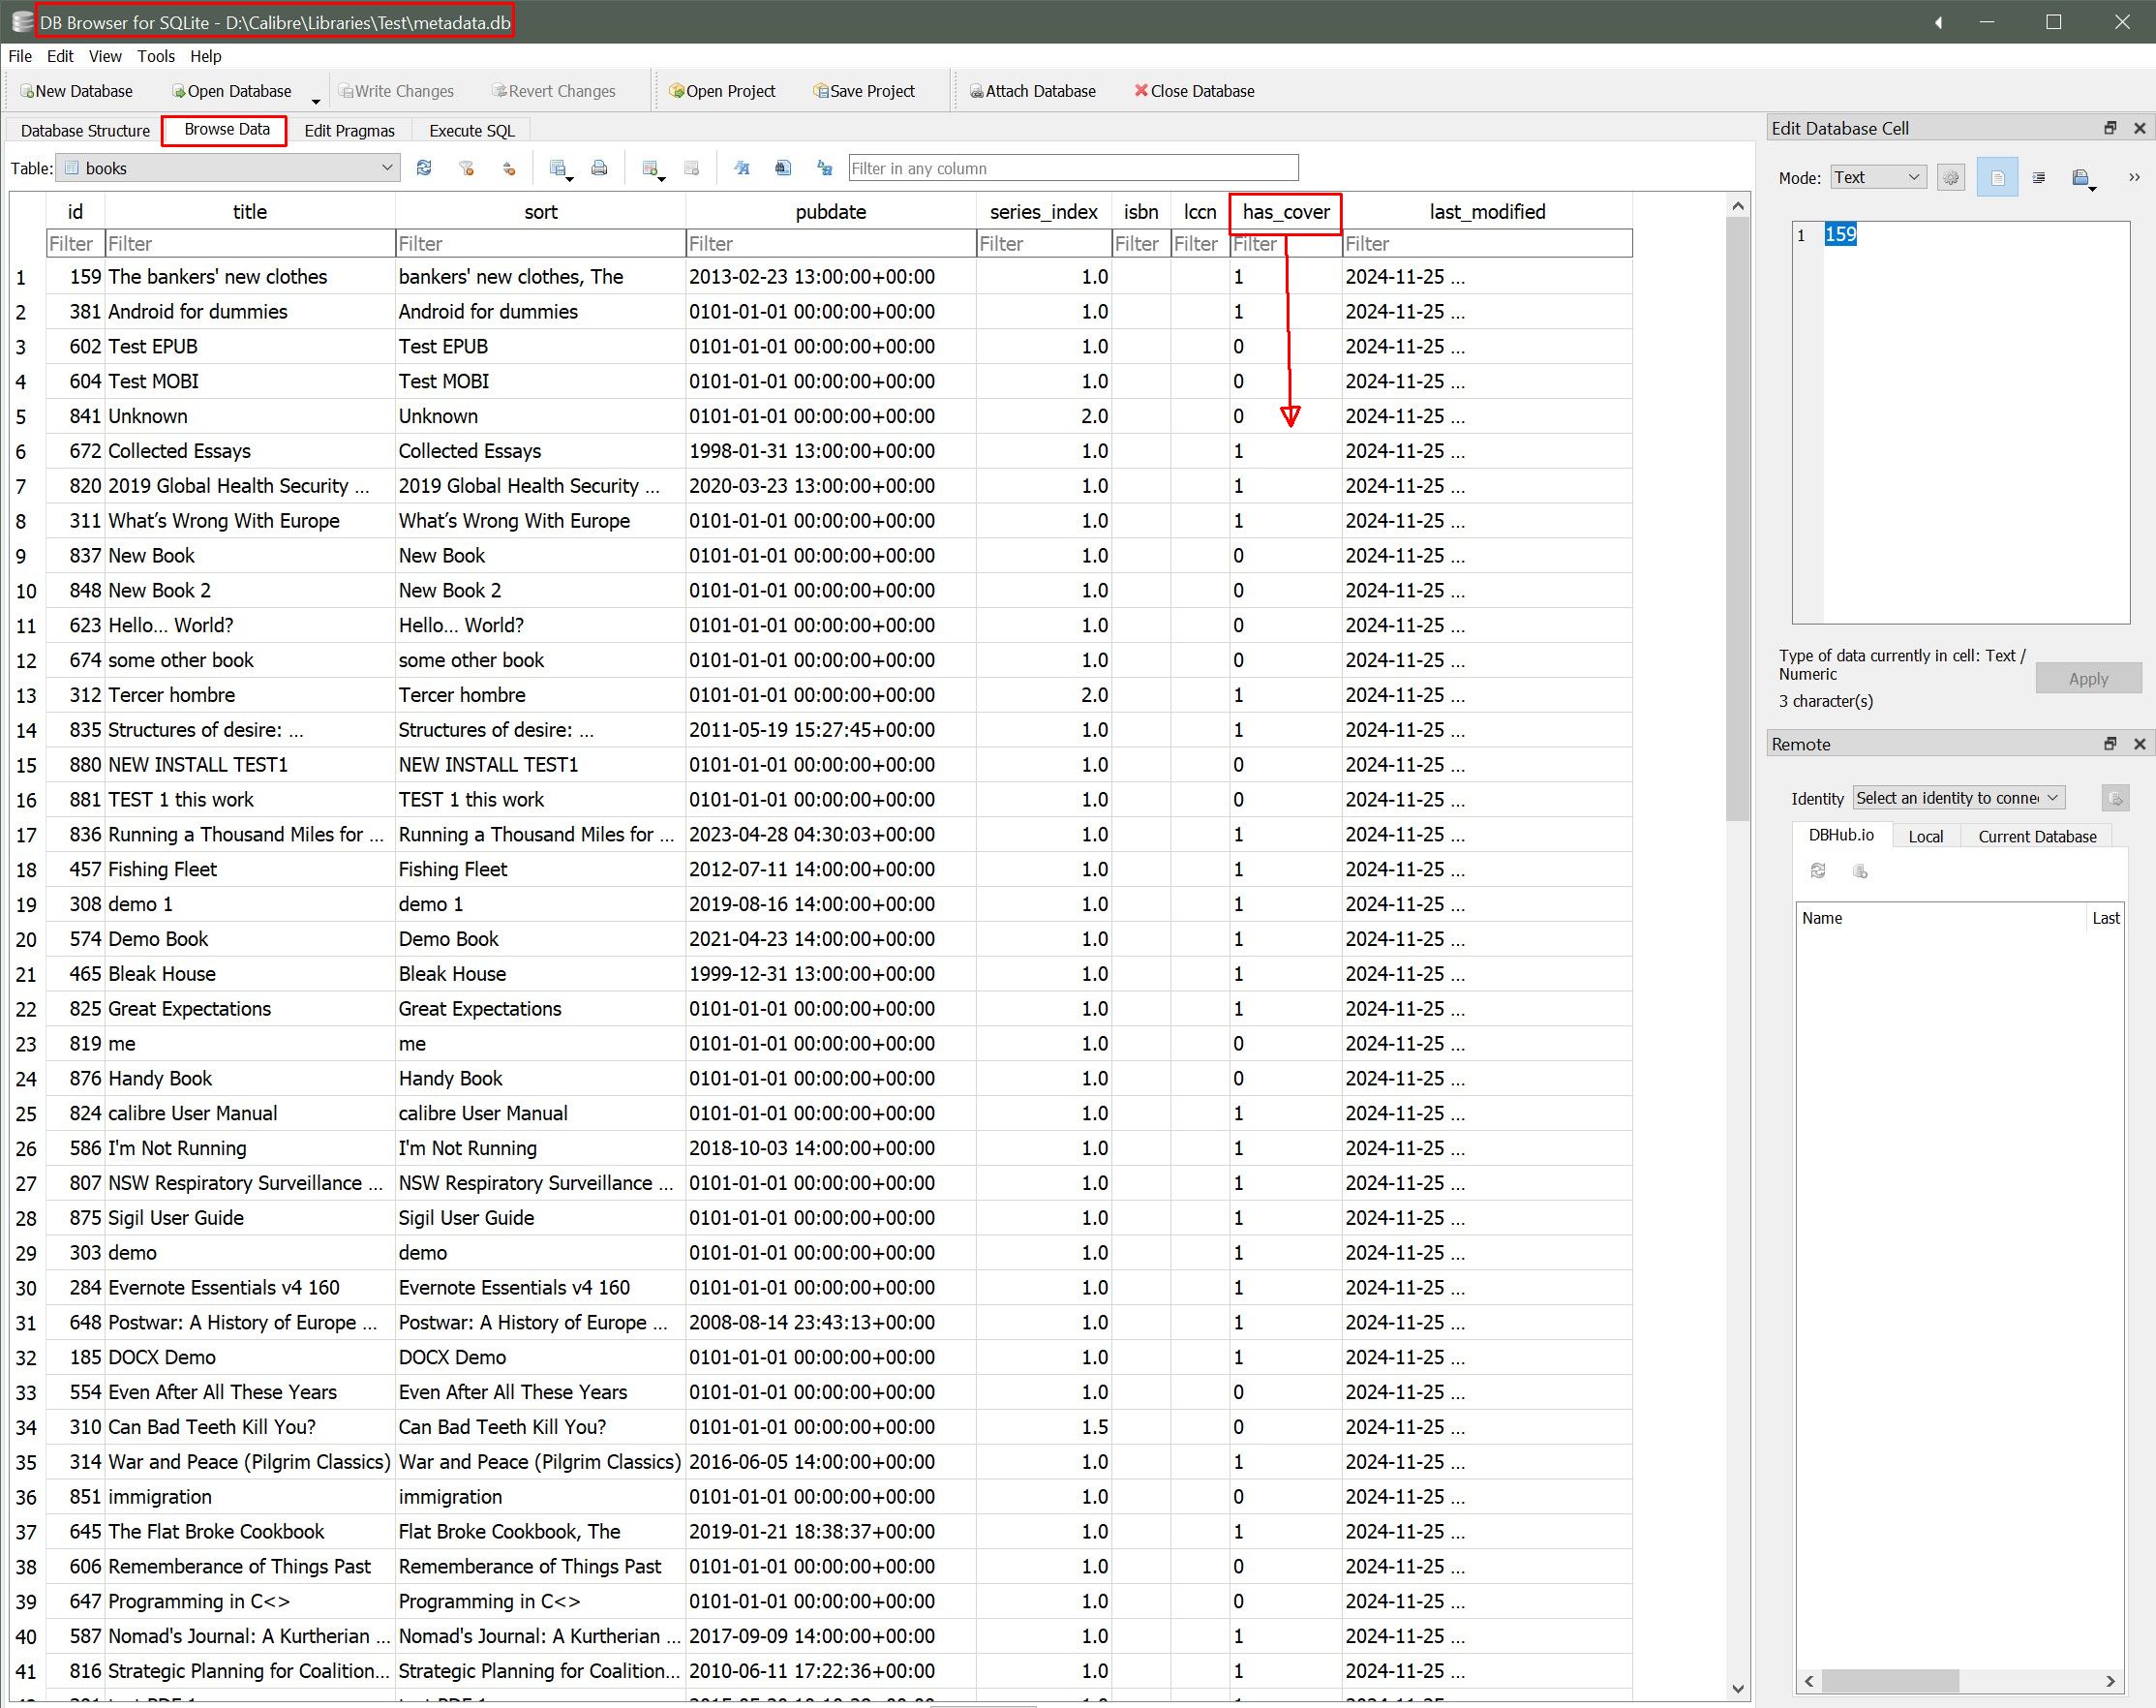The height and width of the screenshot is (1708, 2156).
Task: Toggle indent formatting in cell editor
Action: click(x=2038, y=178)
